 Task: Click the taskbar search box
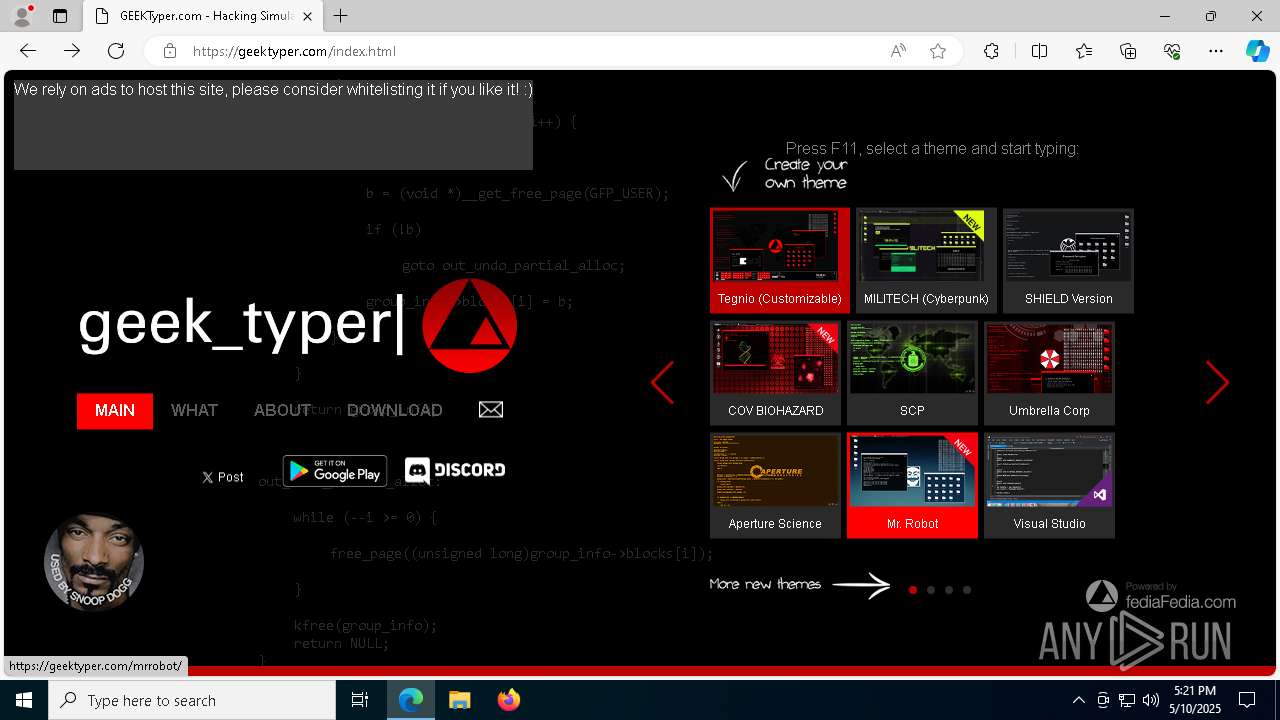pos(192,700)
